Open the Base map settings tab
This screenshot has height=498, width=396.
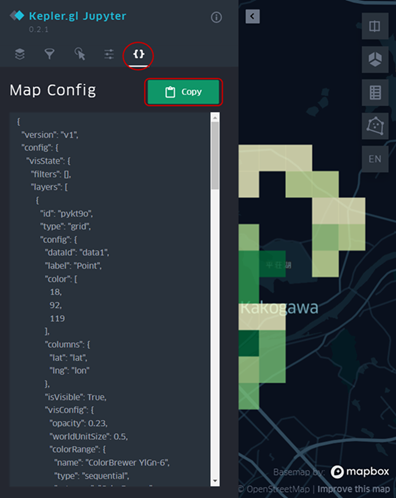109,54
